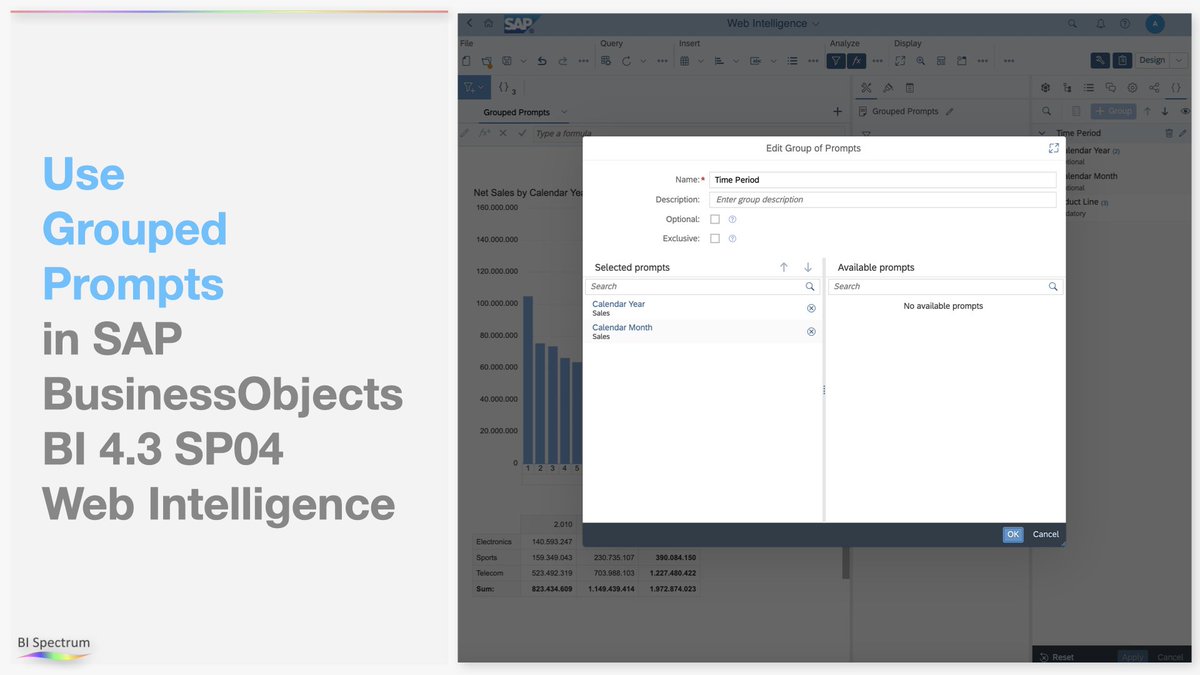
Task: Select the Grouped Prompts report tab
Action: click(516, 112)
